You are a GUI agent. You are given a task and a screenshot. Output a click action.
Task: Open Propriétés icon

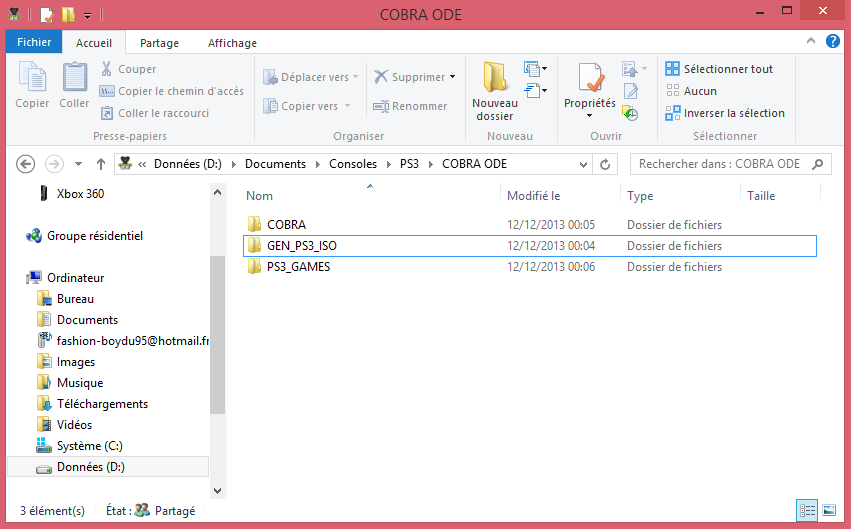tap(589, 78)
